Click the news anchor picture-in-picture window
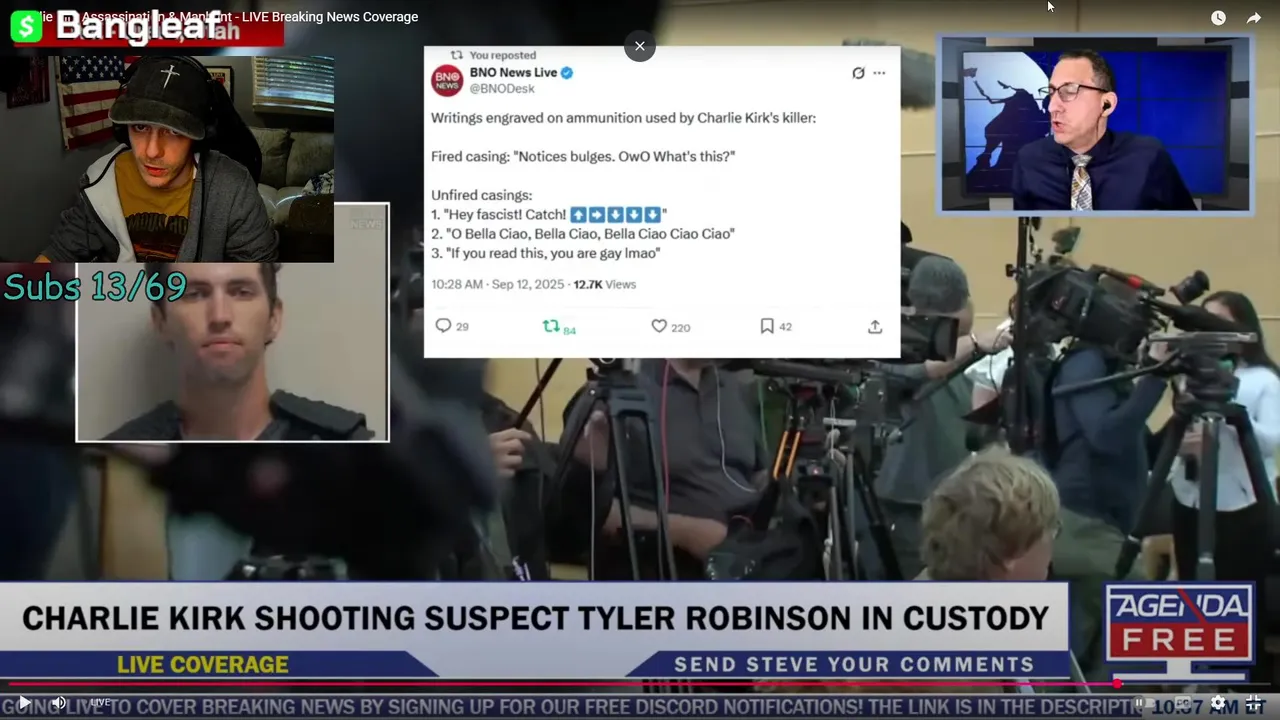The height and width of the screenshot is (720, 1280). pos(1095,124)
